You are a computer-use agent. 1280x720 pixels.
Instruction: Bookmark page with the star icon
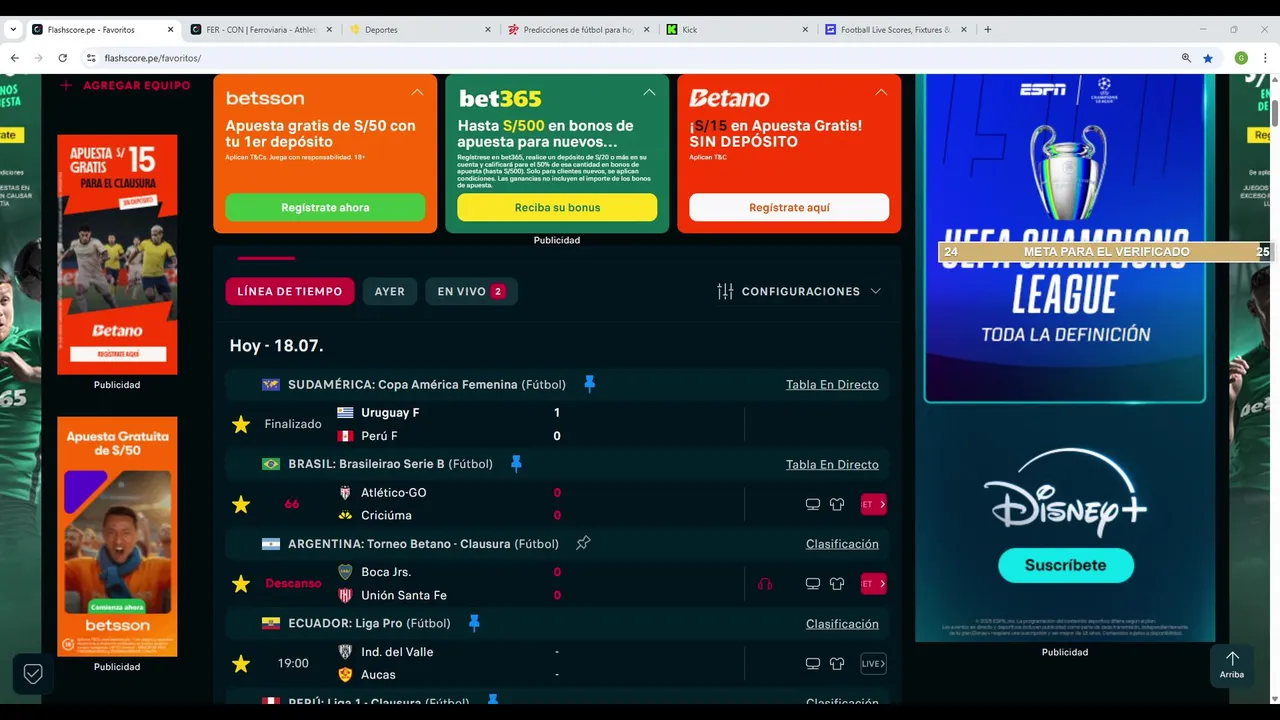(x=1208, y=58)
